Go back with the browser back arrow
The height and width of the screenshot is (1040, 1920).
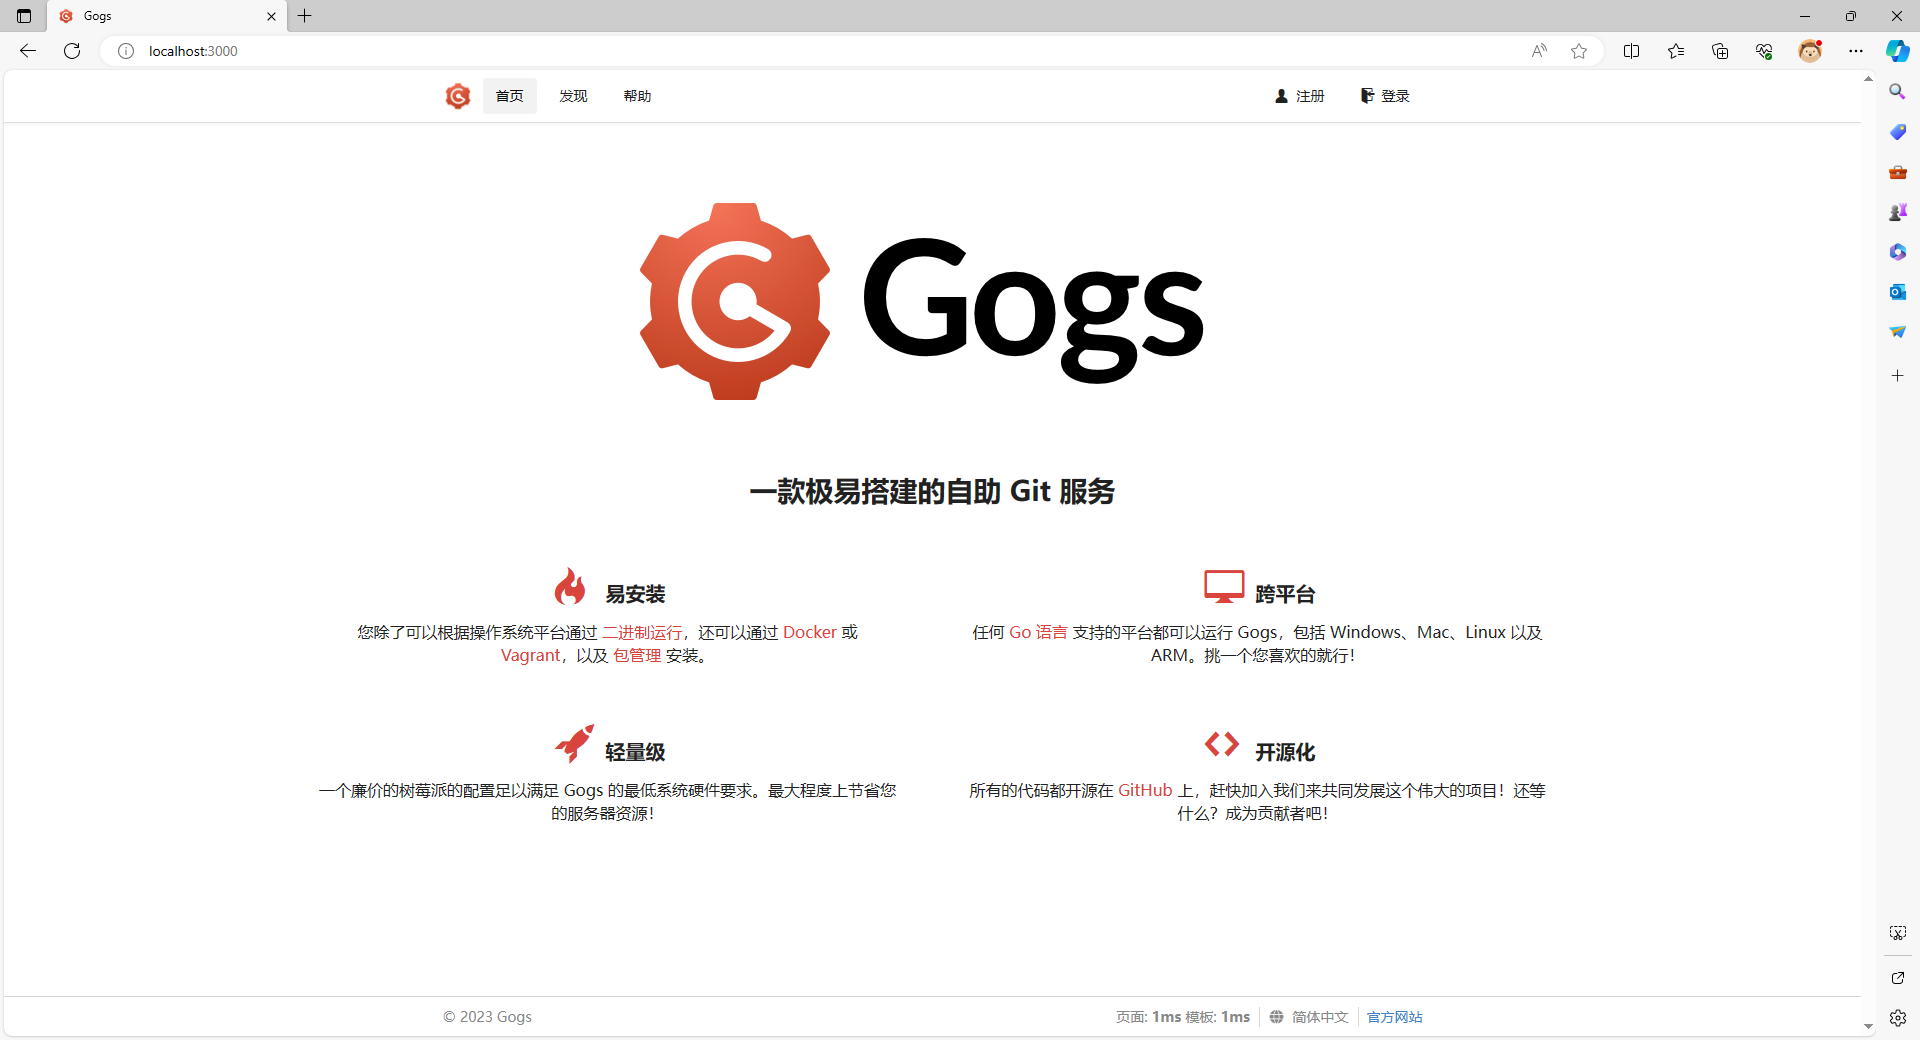pyautogui.click(x=28, y=51)
